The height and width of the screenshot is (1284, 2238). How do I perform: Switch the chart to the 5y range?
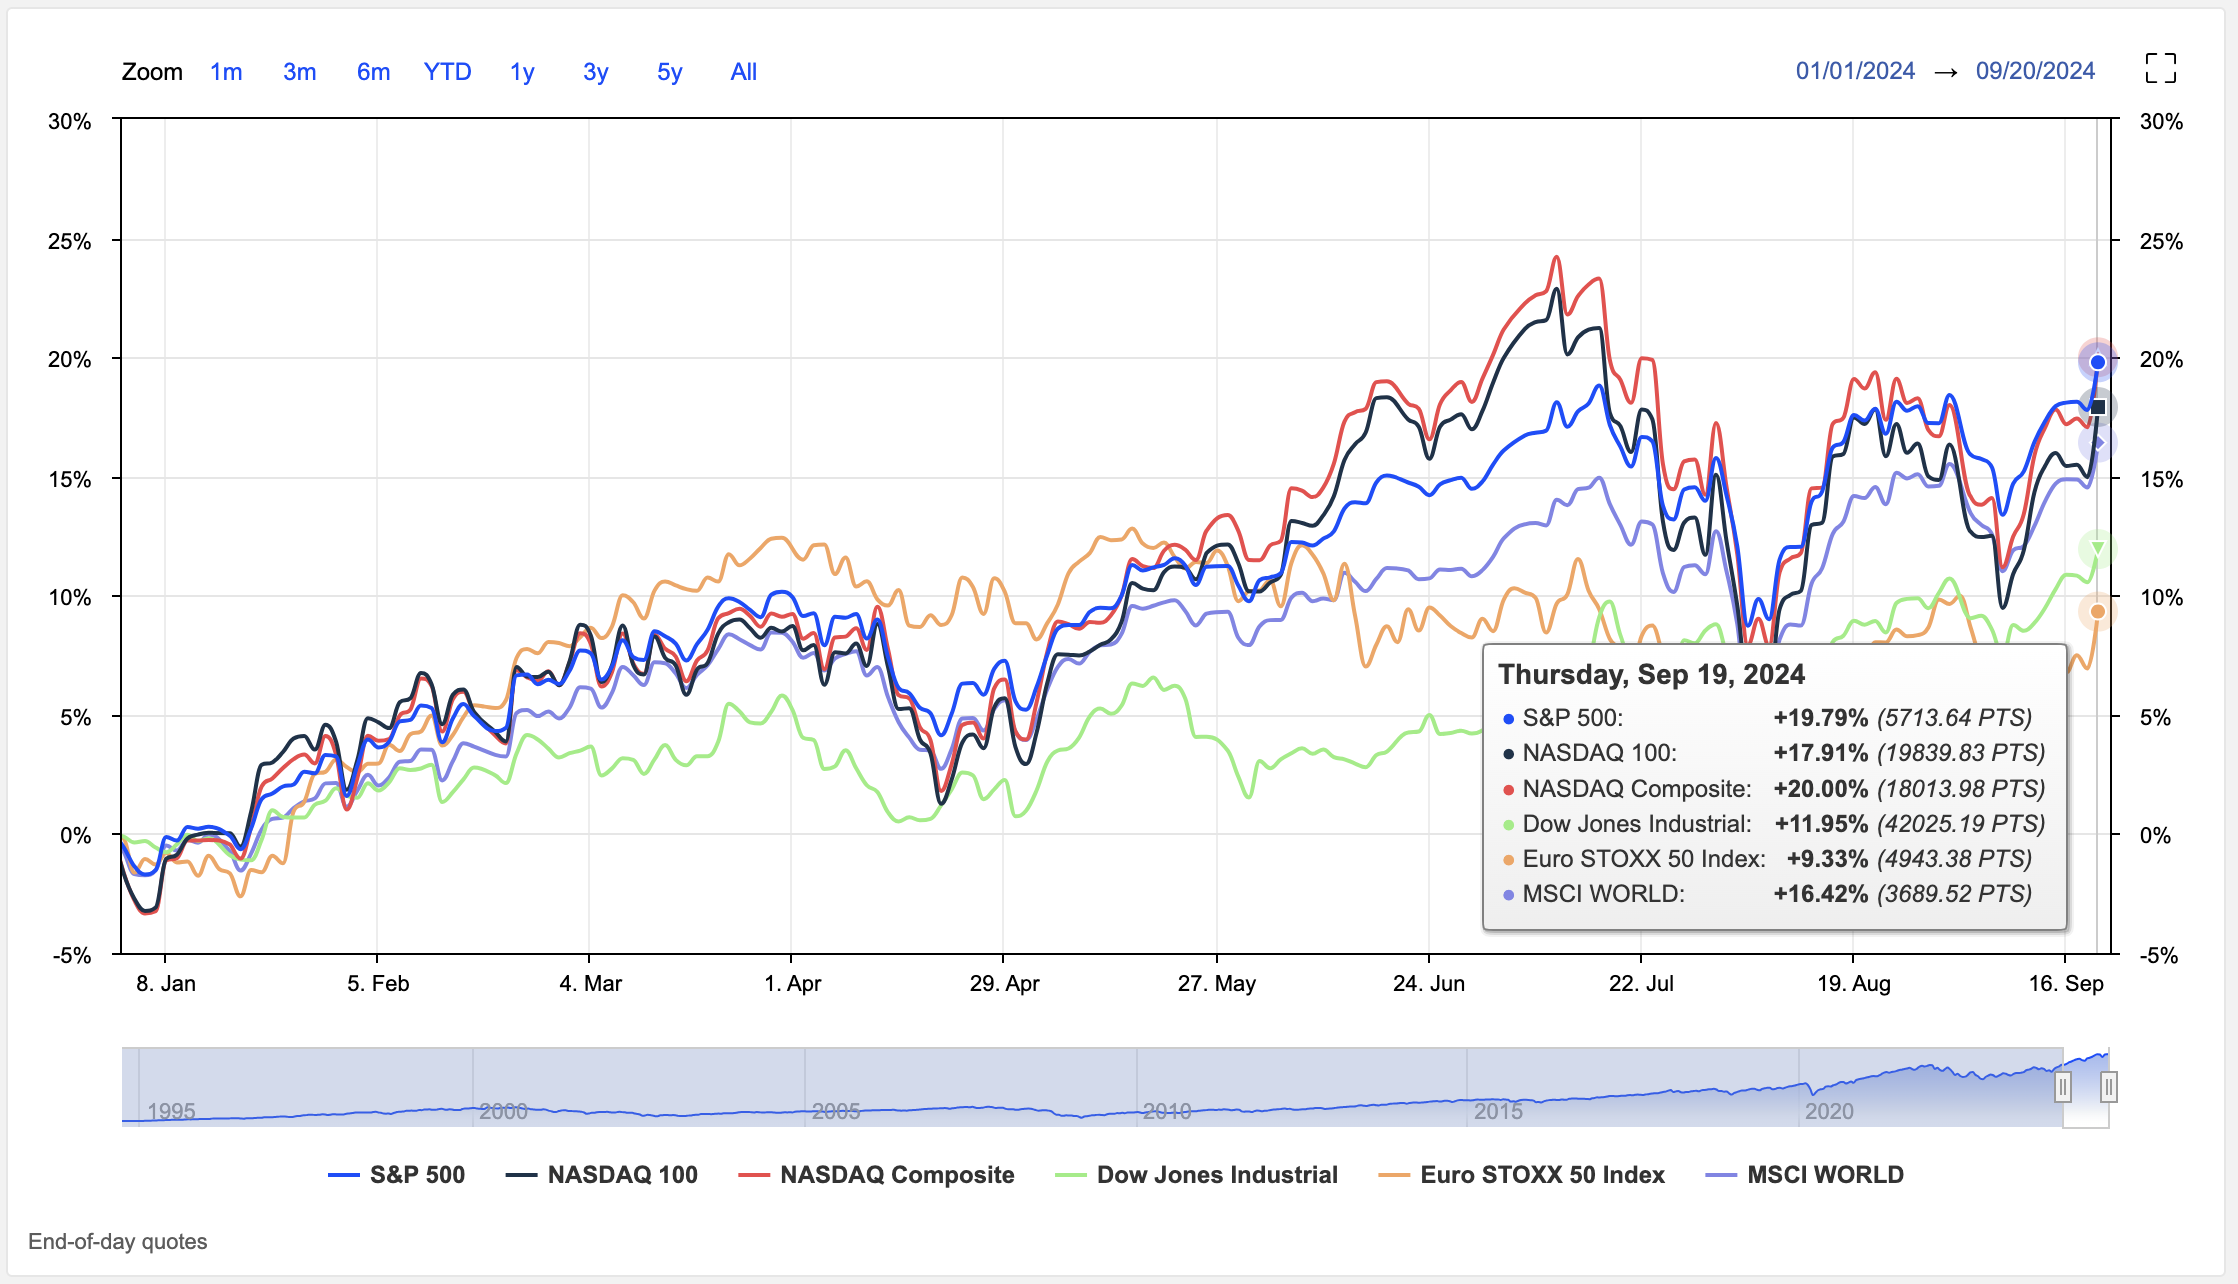[669, 72]
